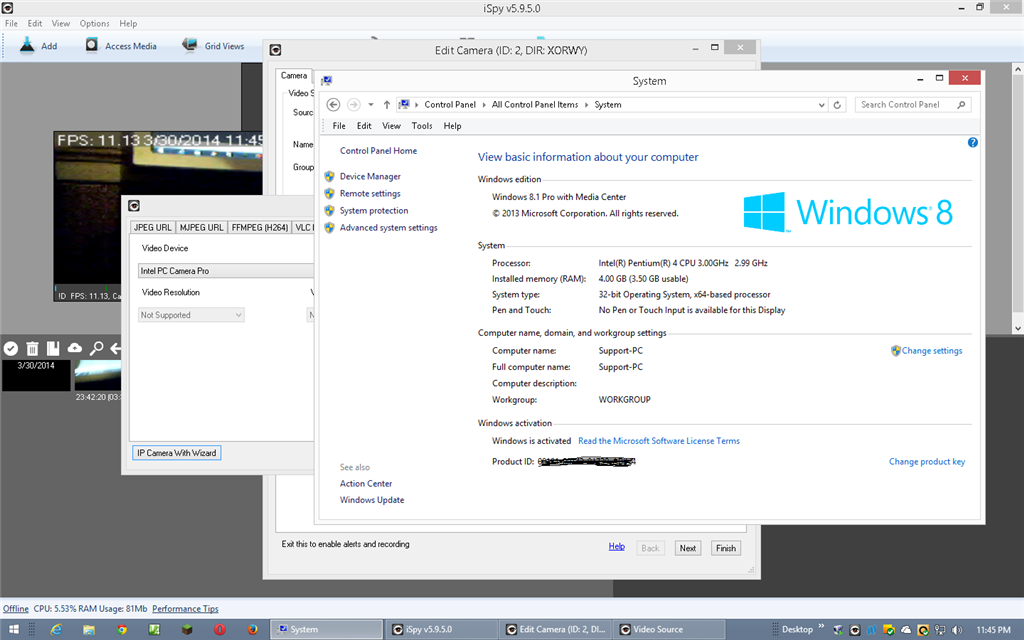Open Performance Tips in the status bar
The image size is (1024, 640).
[185, 609]
